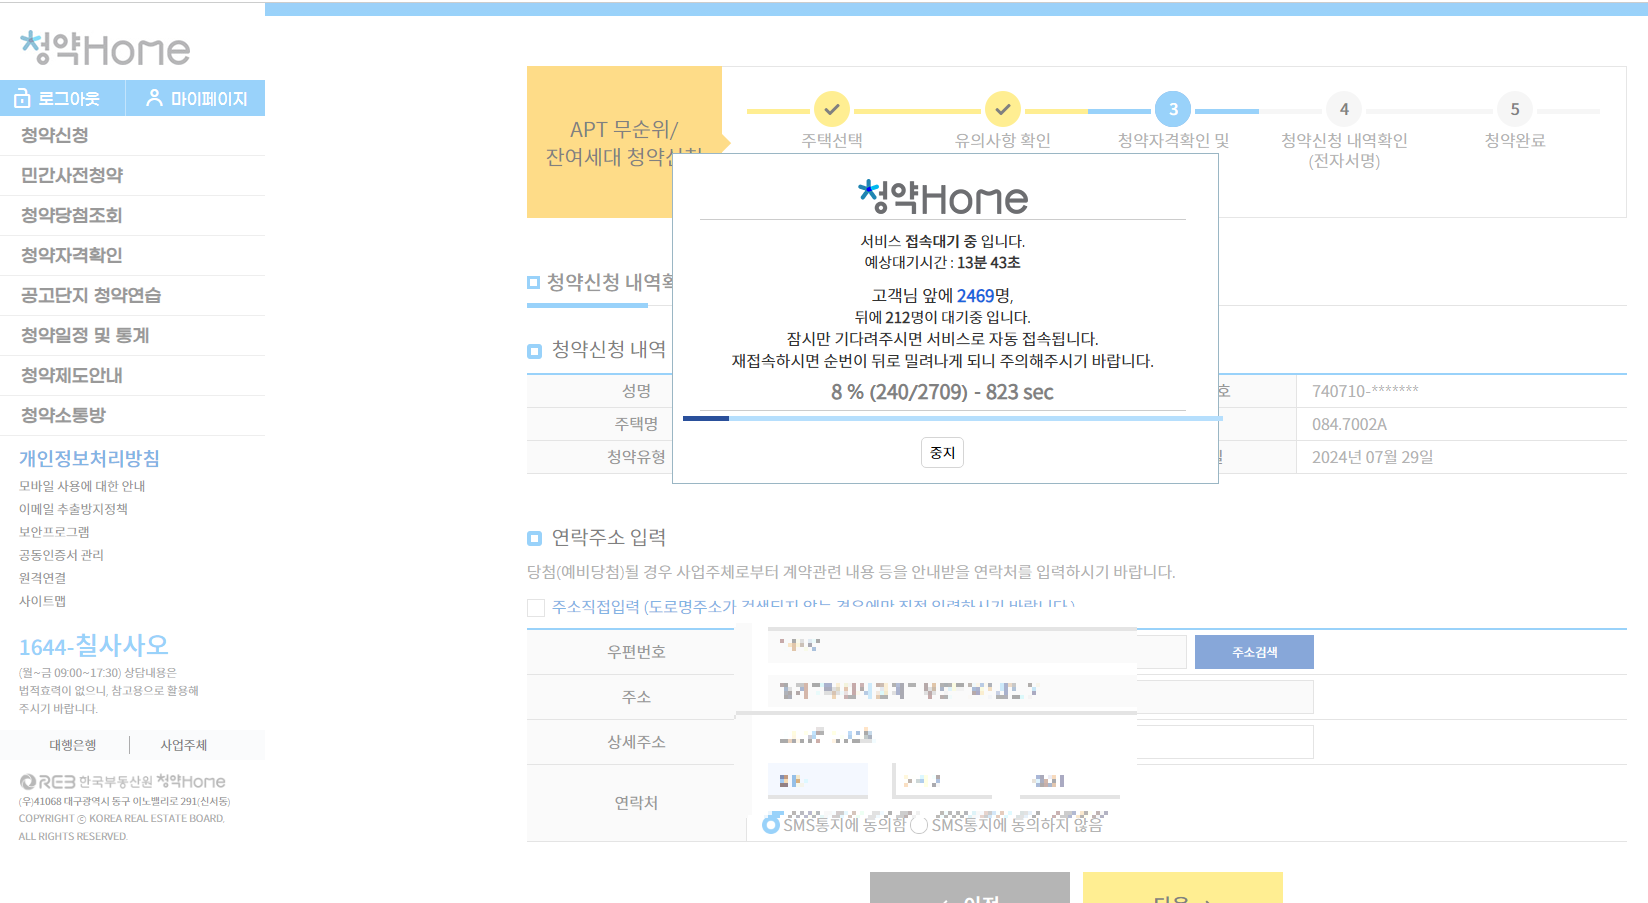The image size is (1648, 903).
Task: Click the waiting queue progress bar
Action: (x=952, y=418)
